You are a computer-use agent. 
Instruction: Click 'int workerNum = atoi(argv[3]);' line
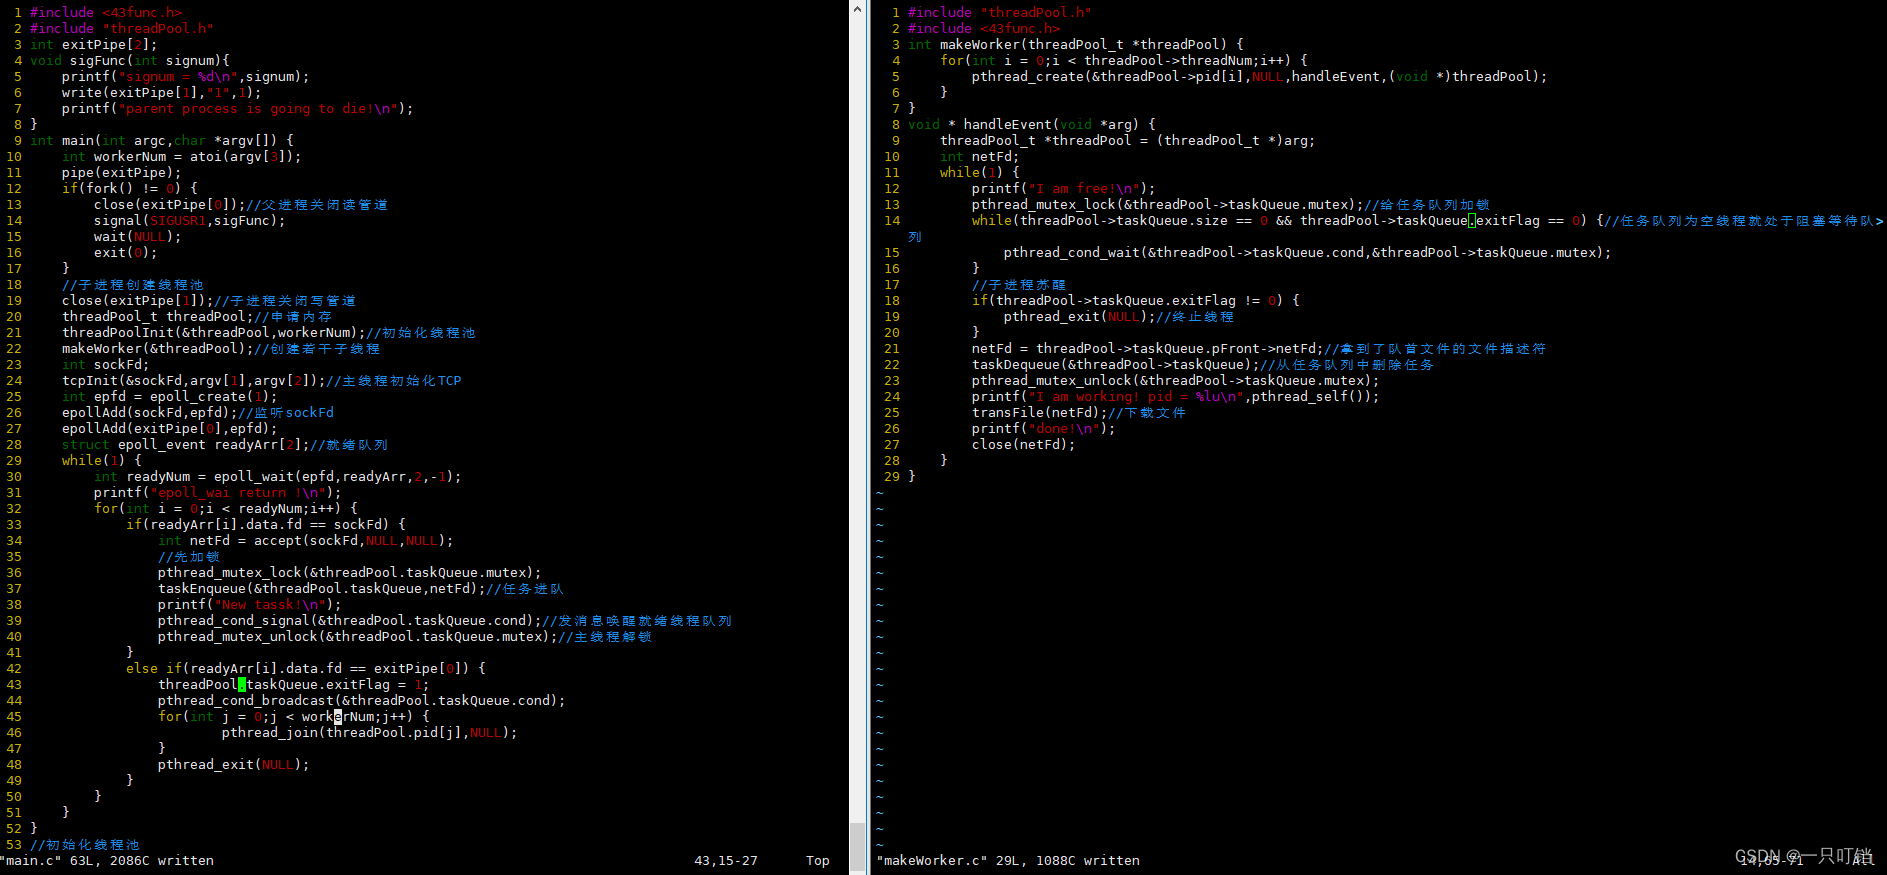(182, 156)
